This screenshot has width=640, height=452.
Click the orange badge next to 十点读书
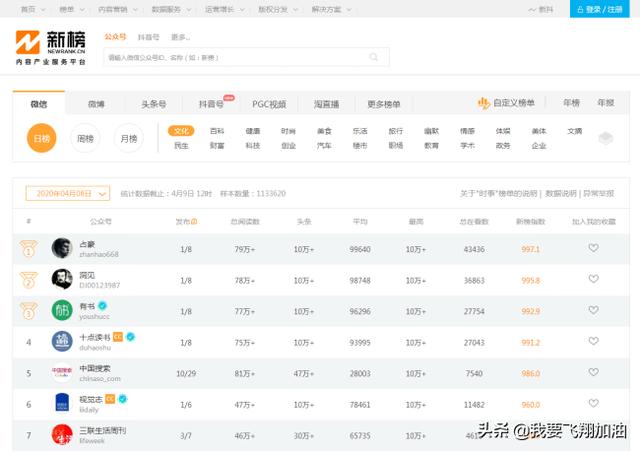tap(118, 337)
